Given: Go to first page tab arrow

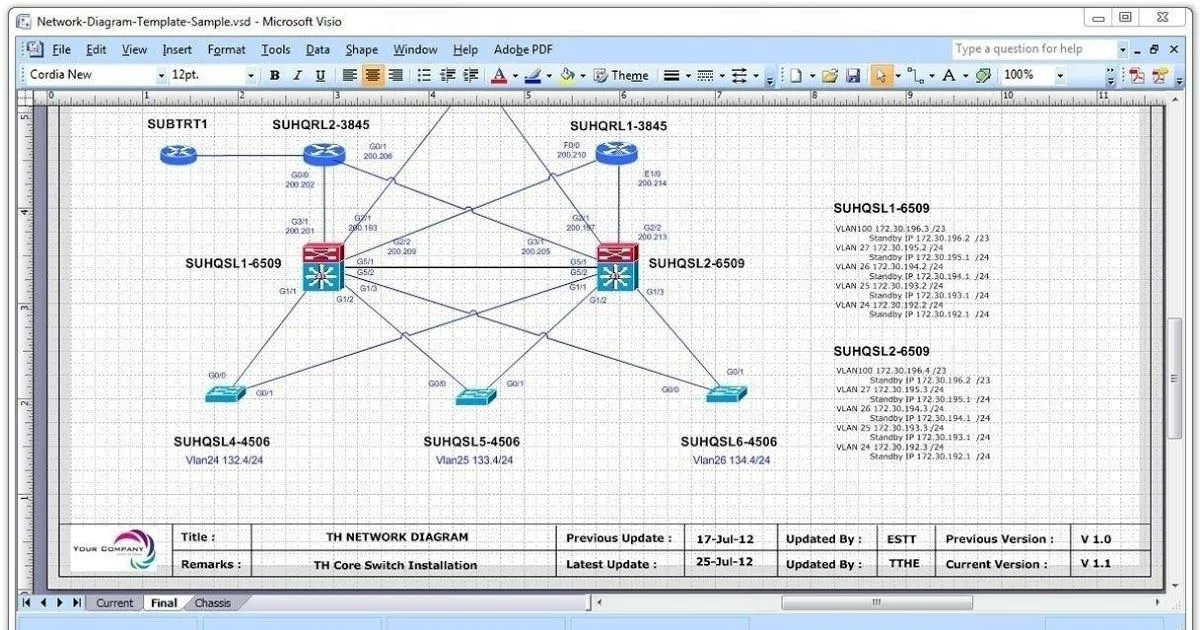Looking at the screenshot, I should point(27,603).
